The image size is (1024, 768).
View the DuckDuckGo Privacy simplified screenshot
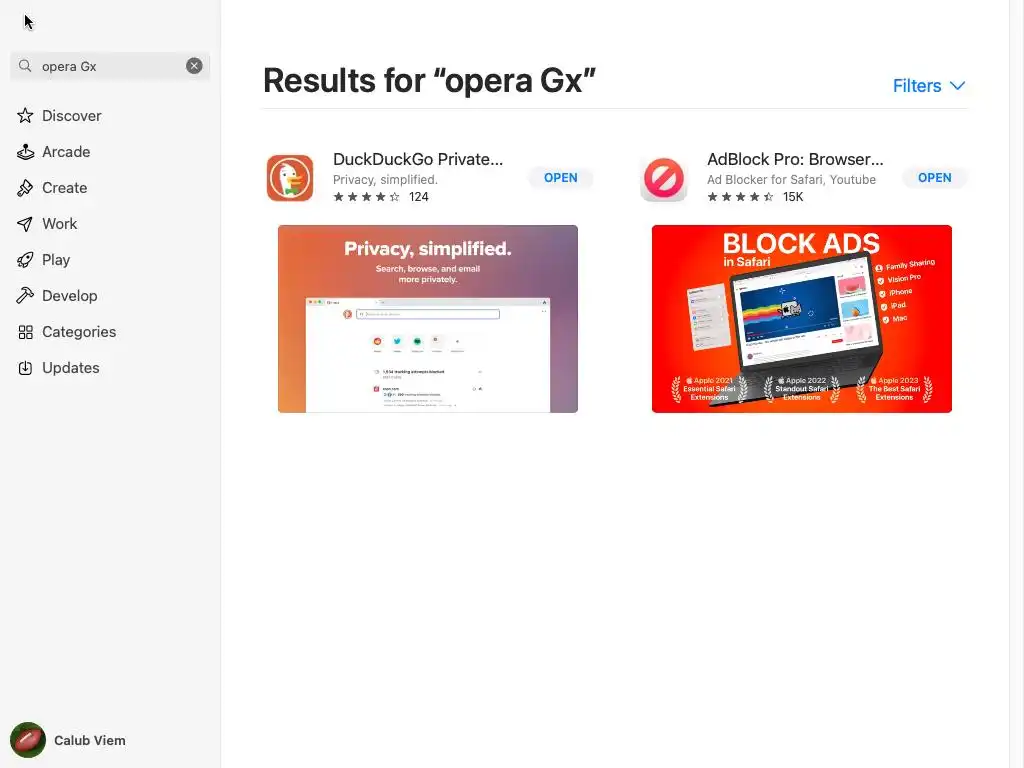[x=428, y=319]
